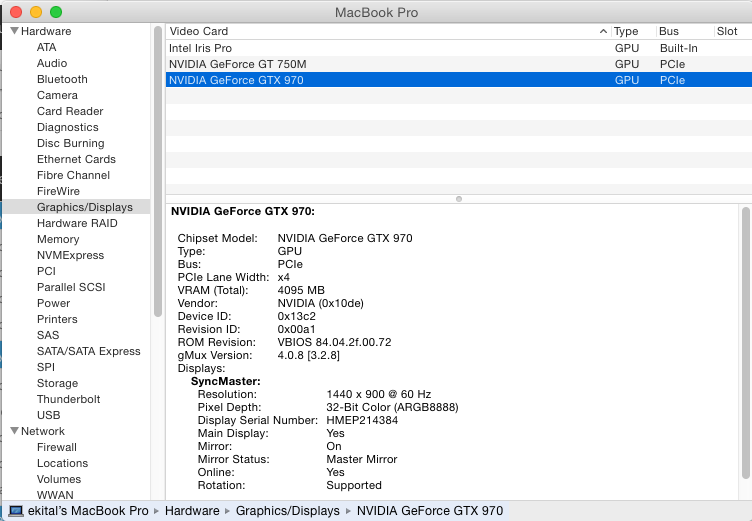This screenshot has width=752, height=521.
Task: Click the sidebar vertical scrollbar
Action: coord(158,171)
